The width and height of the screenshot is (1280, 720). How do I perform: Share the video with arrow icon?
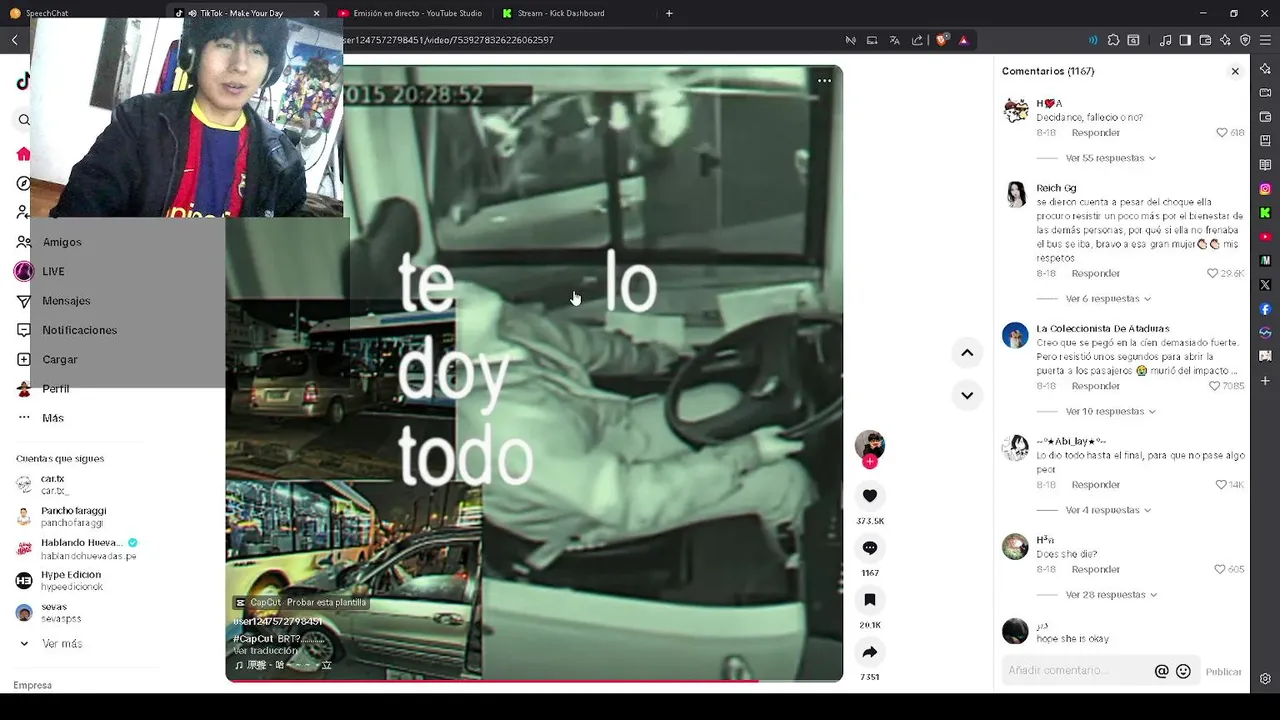(x=869, y=652)
